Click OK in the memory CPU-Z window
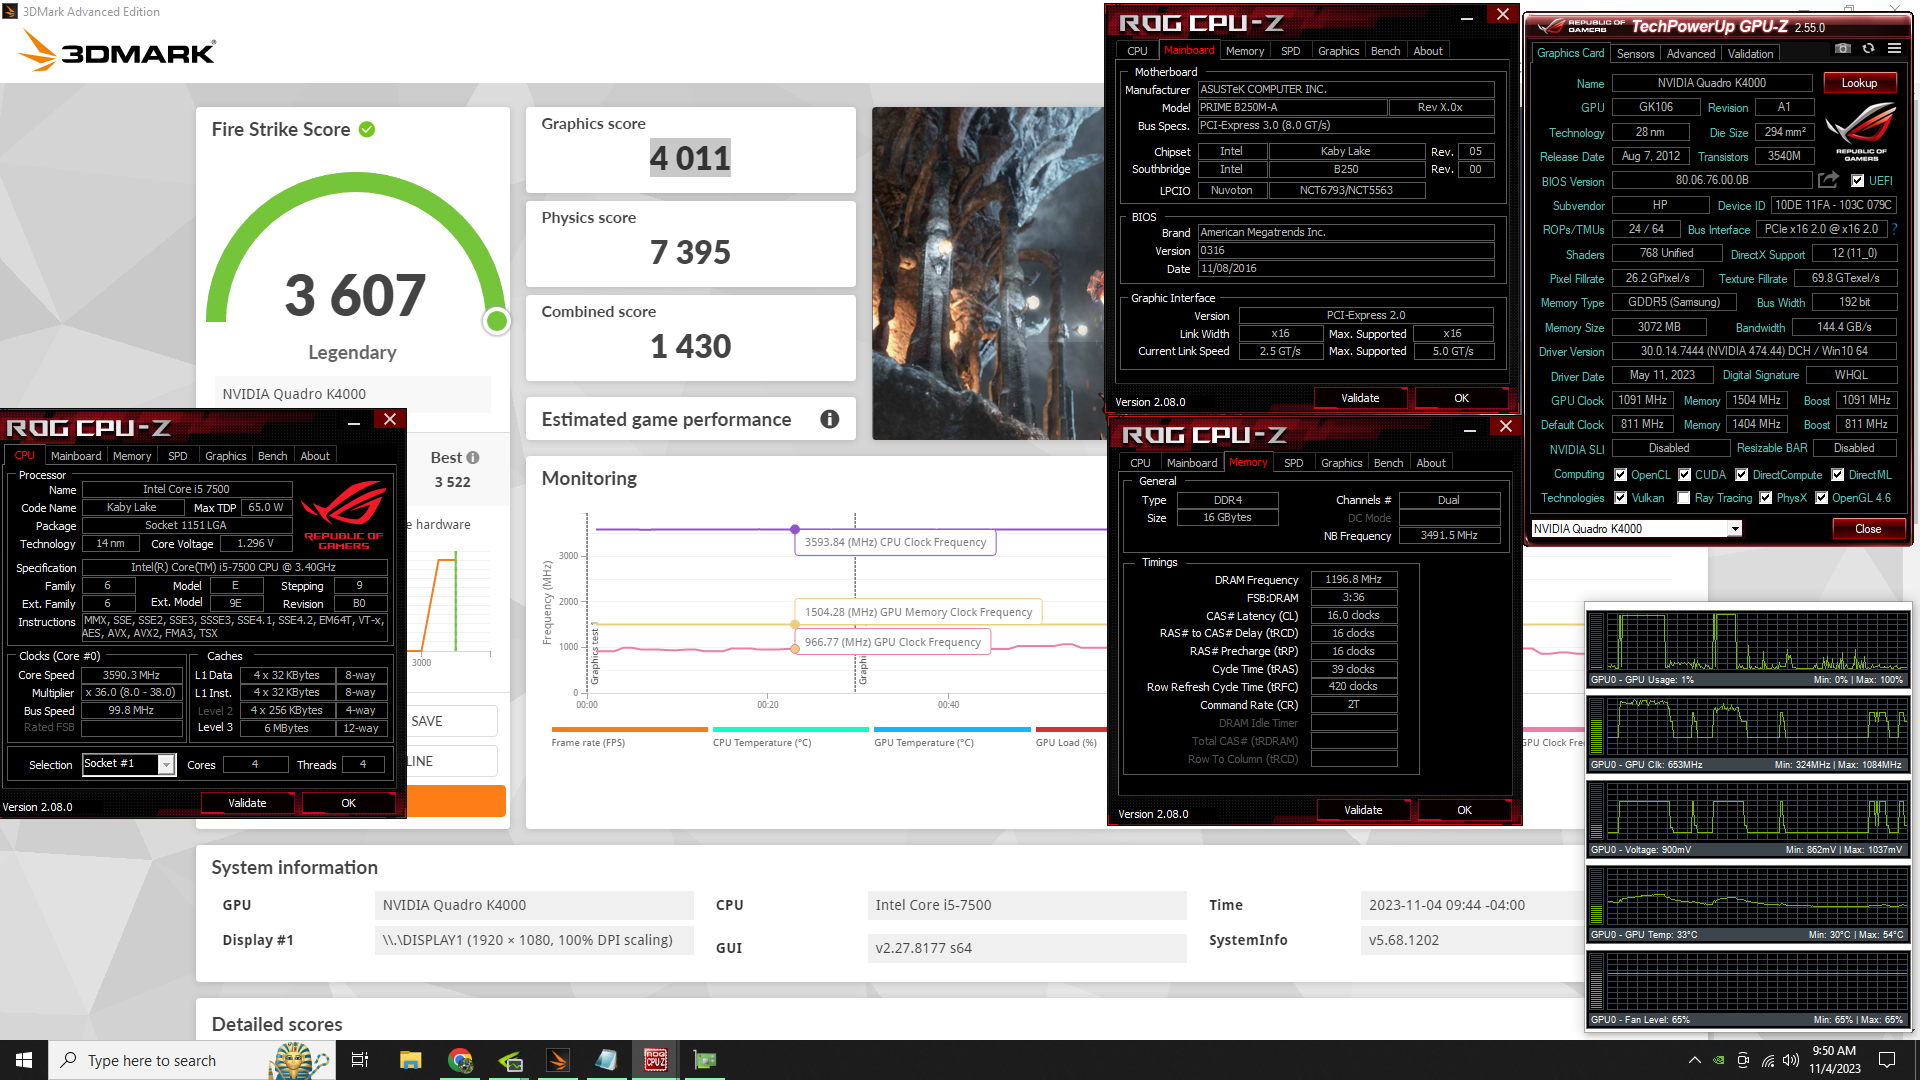Image resolution: width=1920 pixels, height=1080 pixels. pyautogui.click(x=1464, y=810)
